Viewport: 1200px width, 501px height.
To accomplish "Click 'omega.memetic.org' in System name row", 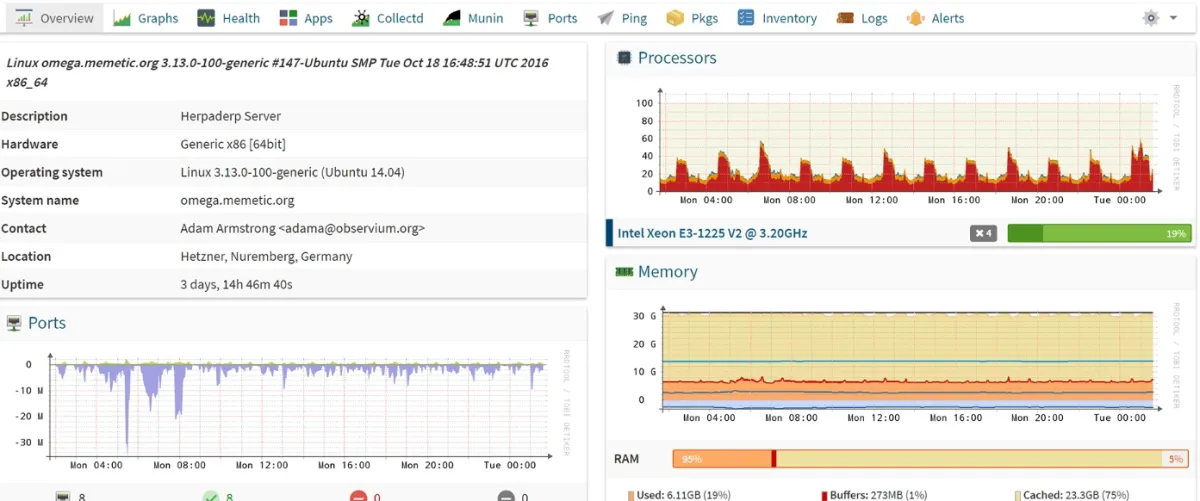I will pos(237,200).
